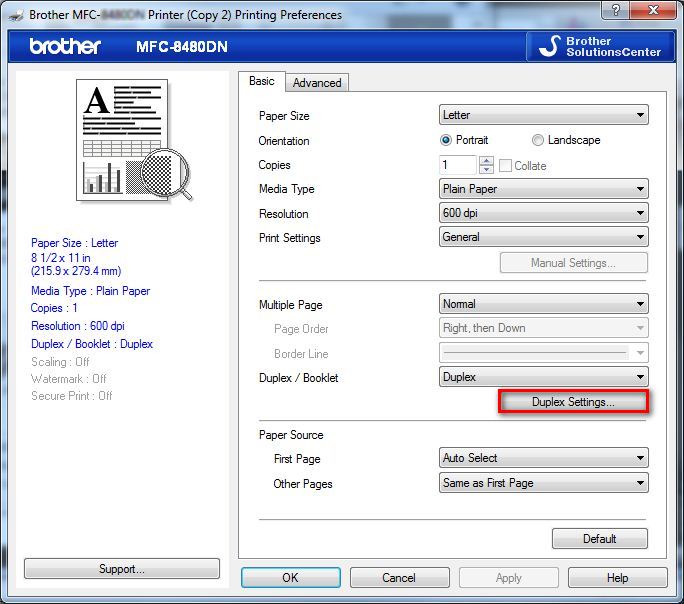Increase copies with the up arrow
The image size is (684, 604).
click(486, 161)
